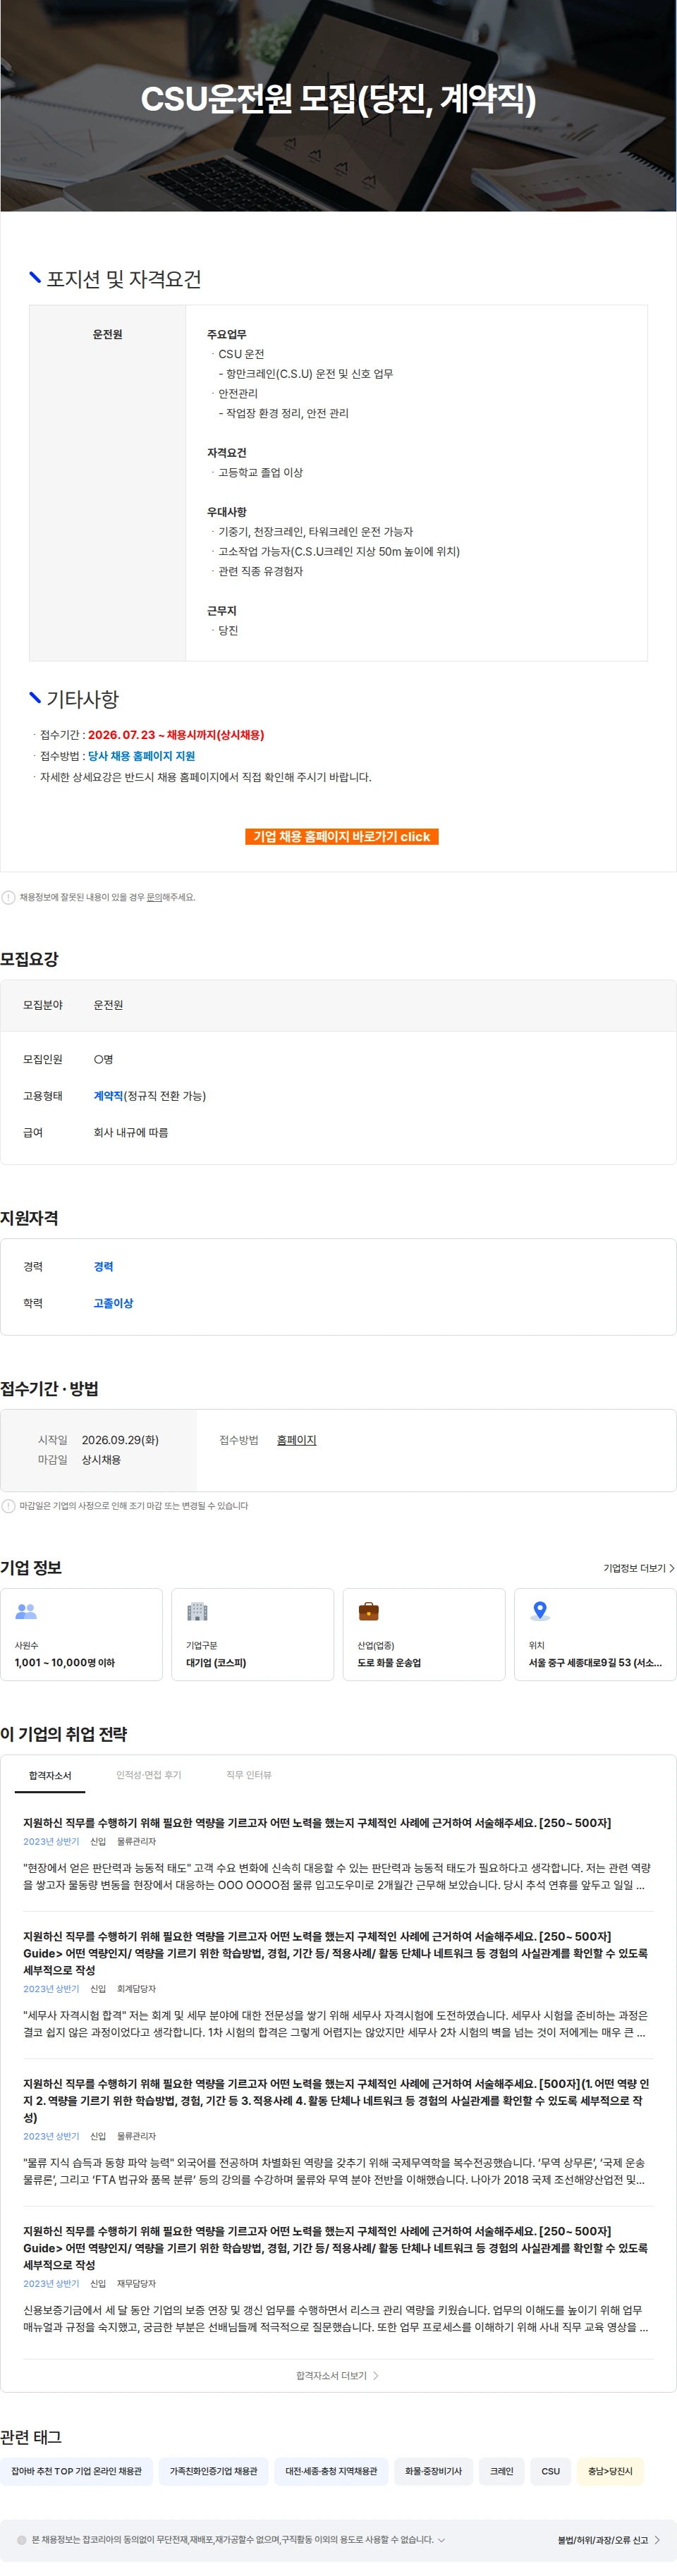Select the 충남>당진시 tag
677x2576 pixels.
point(610,2471)
